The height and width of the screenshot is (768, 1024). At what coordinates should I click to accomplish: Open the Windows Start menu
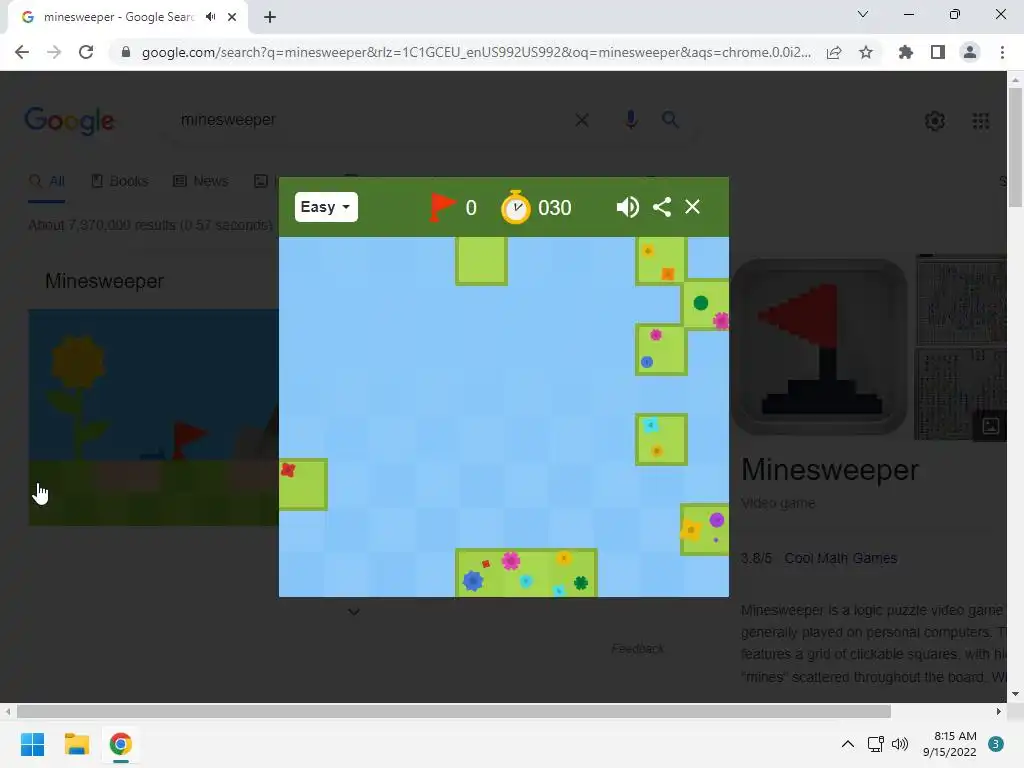(x=32, y=744)
